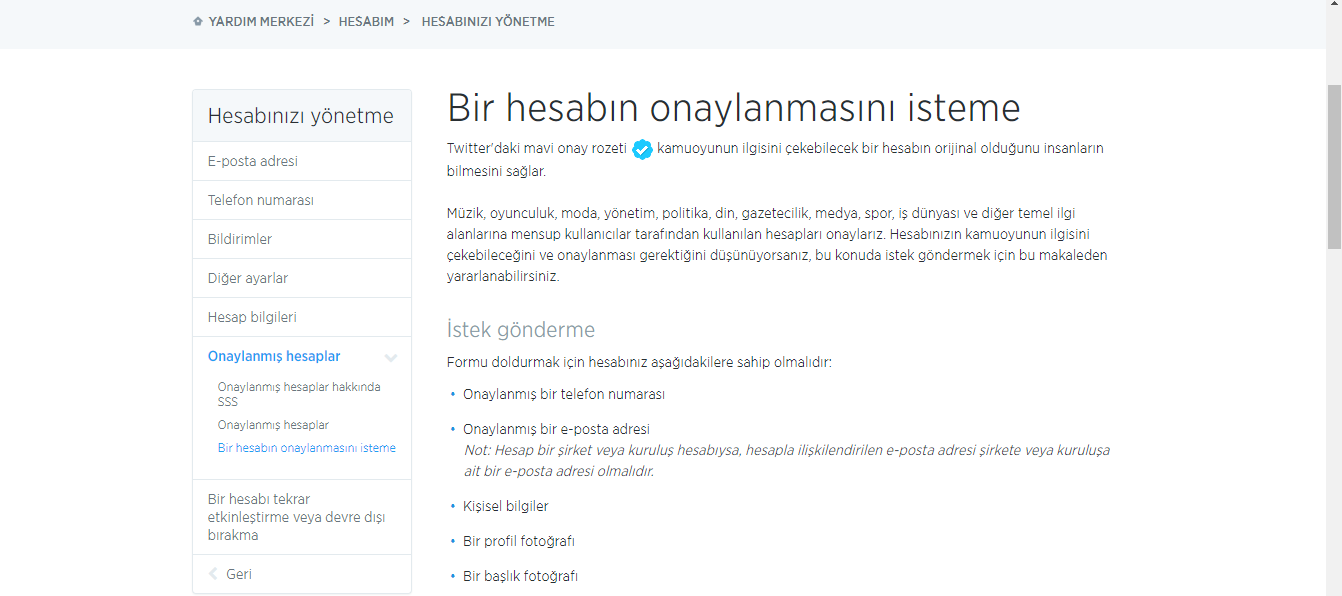The image size is (1342, 596).
Task: Click the Onaylanmış bir e-posta adresi bullet
Action: (557, 429)
